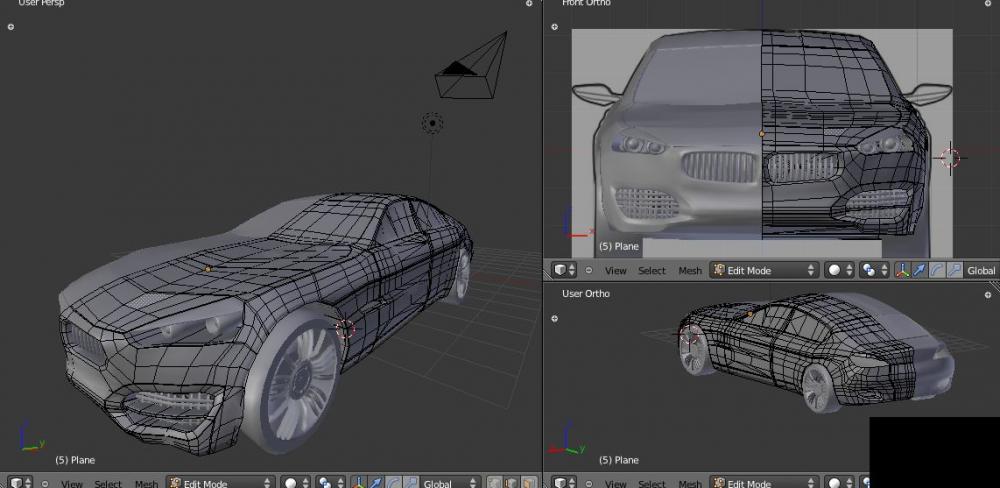This screenshot has width=1000, height=488.
Task: Select edge select mode in User Persp header
Action: point(510,483)
